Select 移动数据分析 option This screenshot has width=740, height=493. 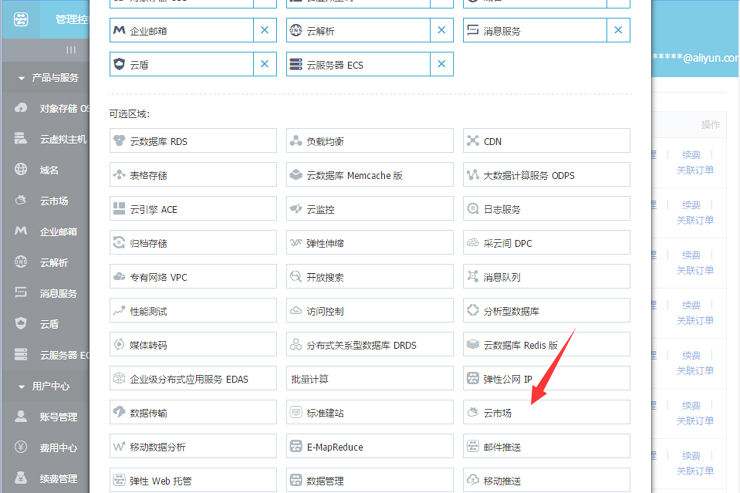coord(193,447)
